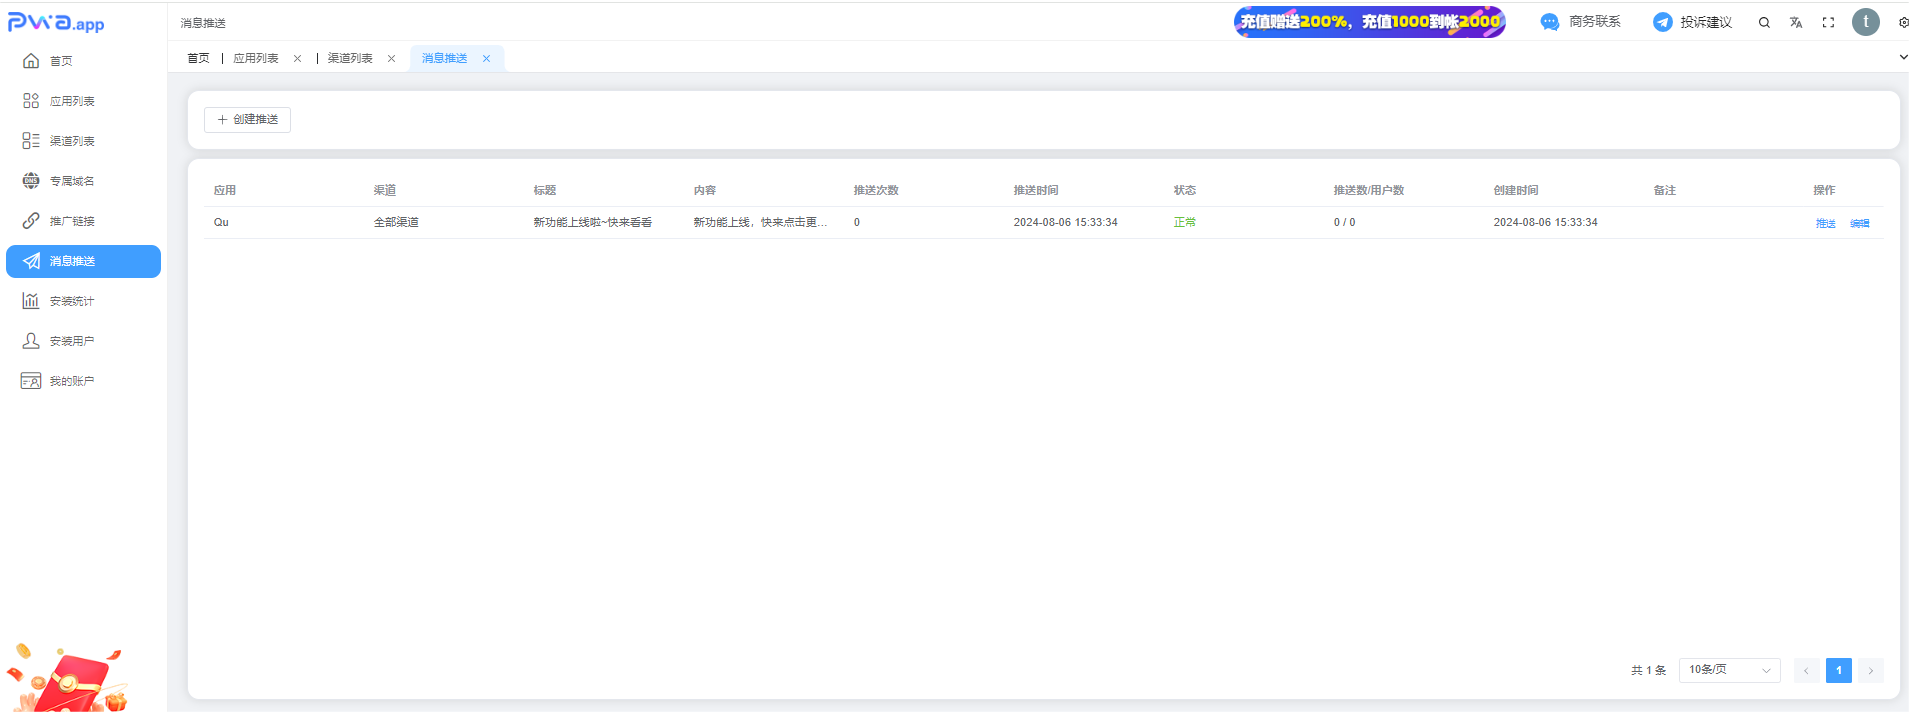Viewport: 1909px width, 712px height.
Task: Expand the tab list chevron at right
Action: coord(1902,57)
